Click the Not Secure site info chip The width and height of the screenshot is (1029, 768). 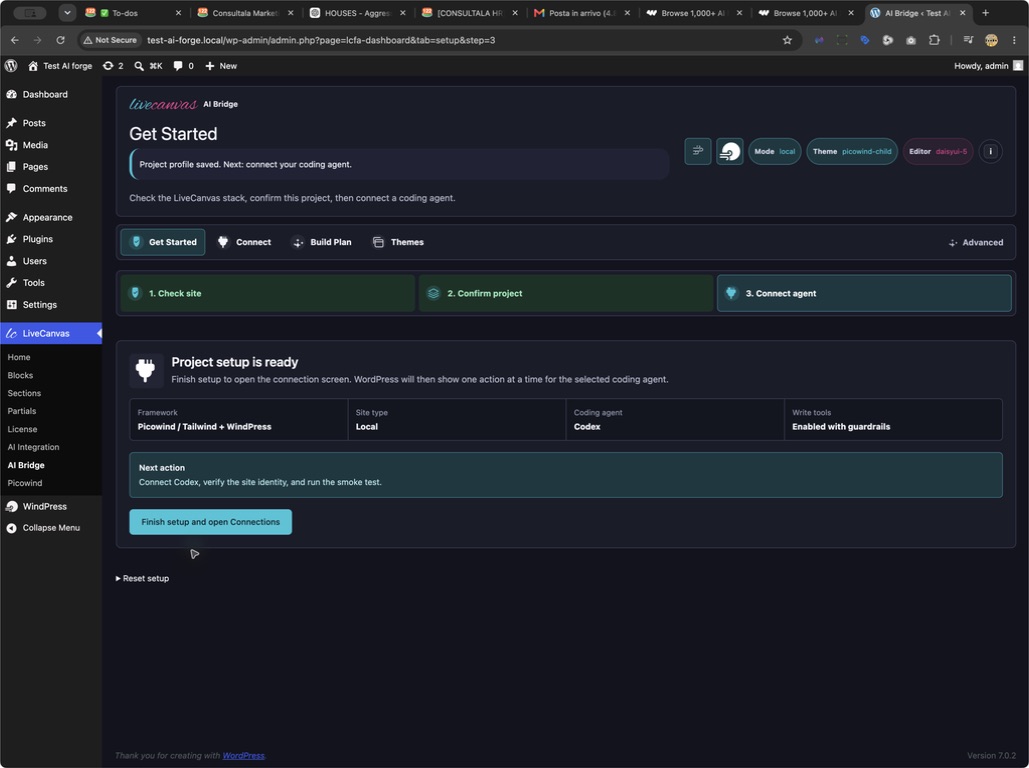click(110, 40)
